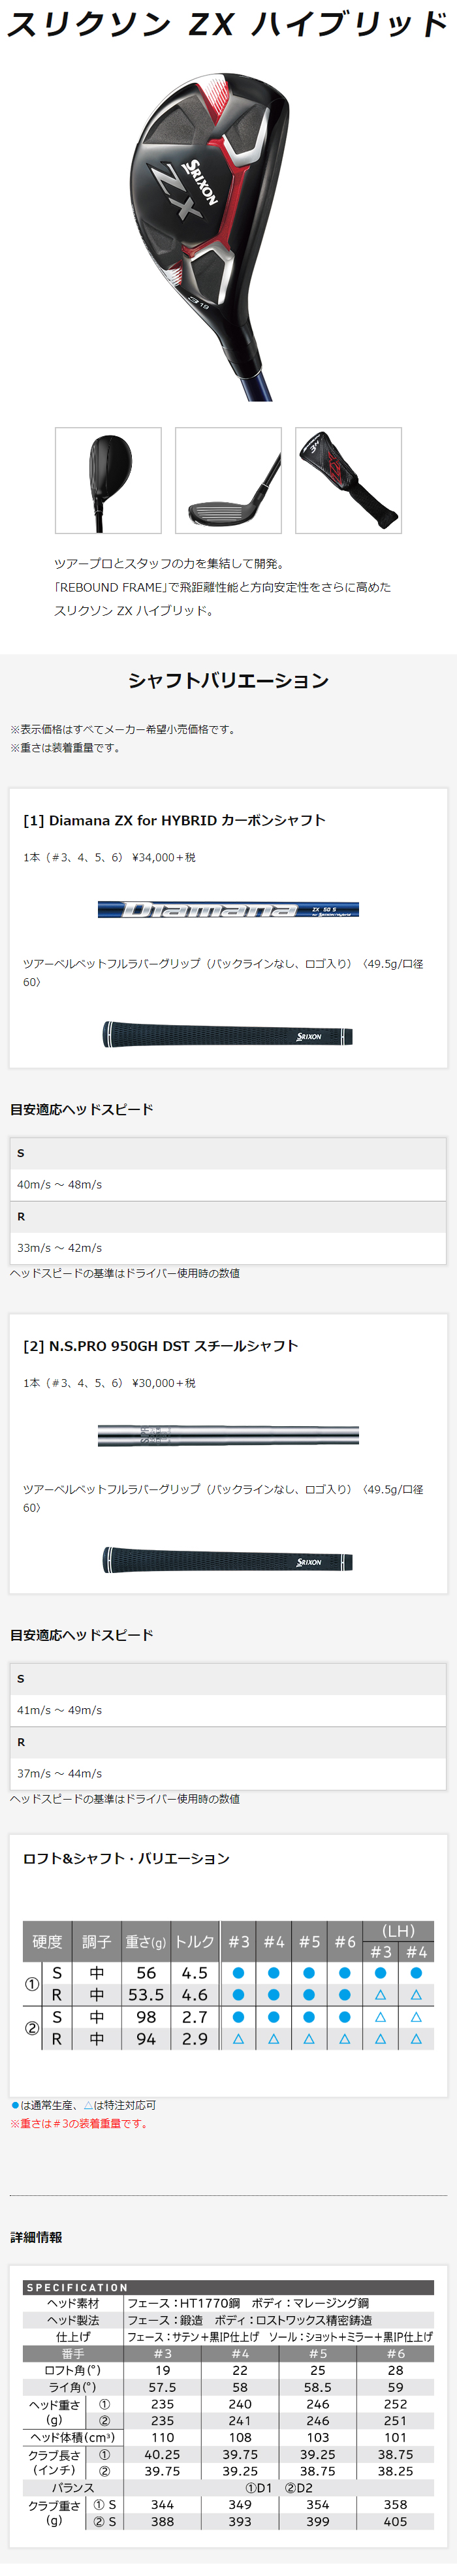This screenshot has width=457, height=2576.
Task: Click the SPECIFICATION table header bar
Action: click(x=228, y=2288)
